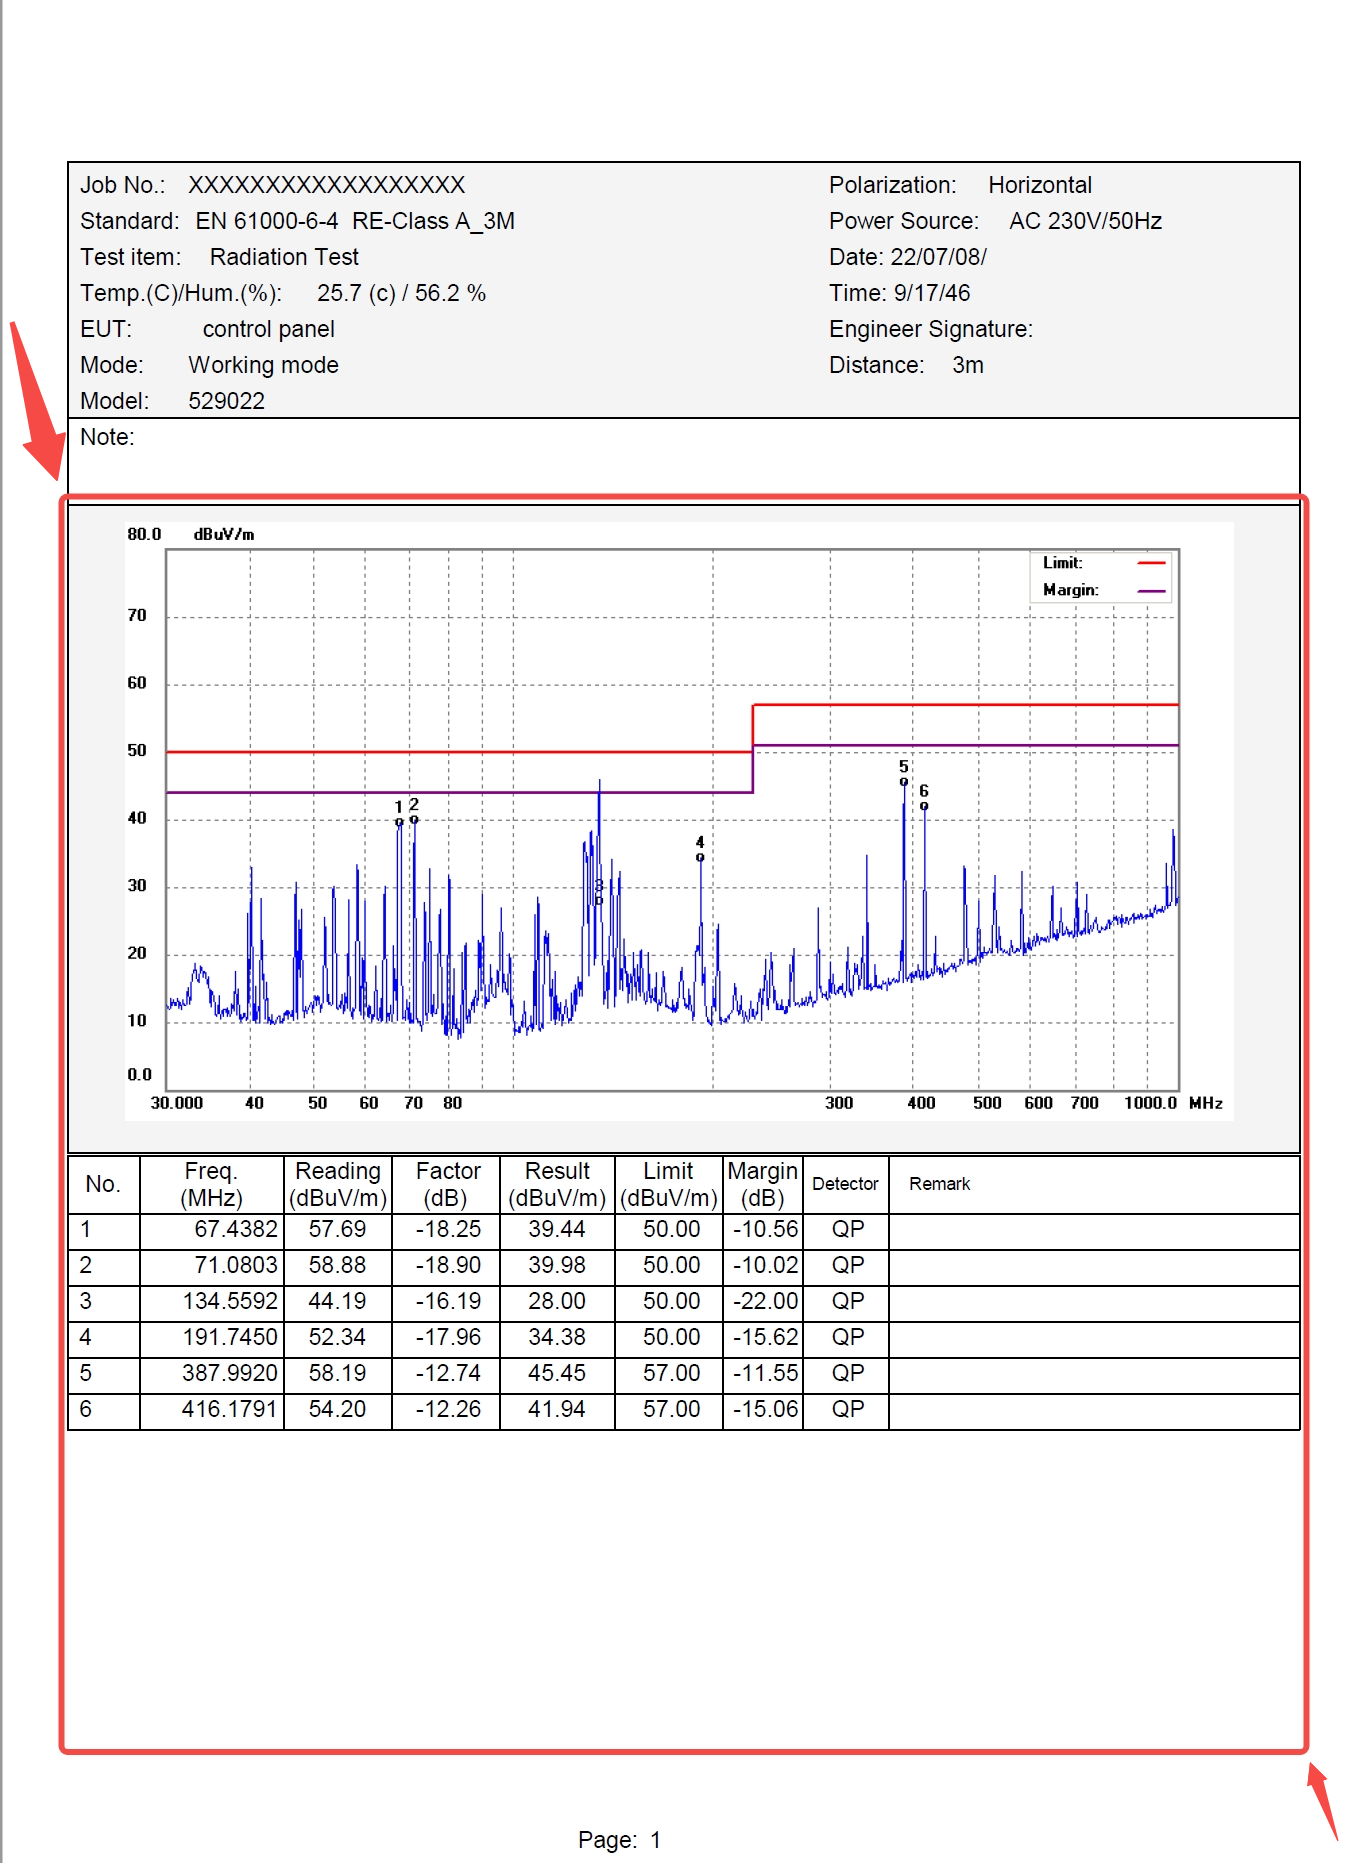
Task: Click the red Limit legend line
Action: 1151,563
